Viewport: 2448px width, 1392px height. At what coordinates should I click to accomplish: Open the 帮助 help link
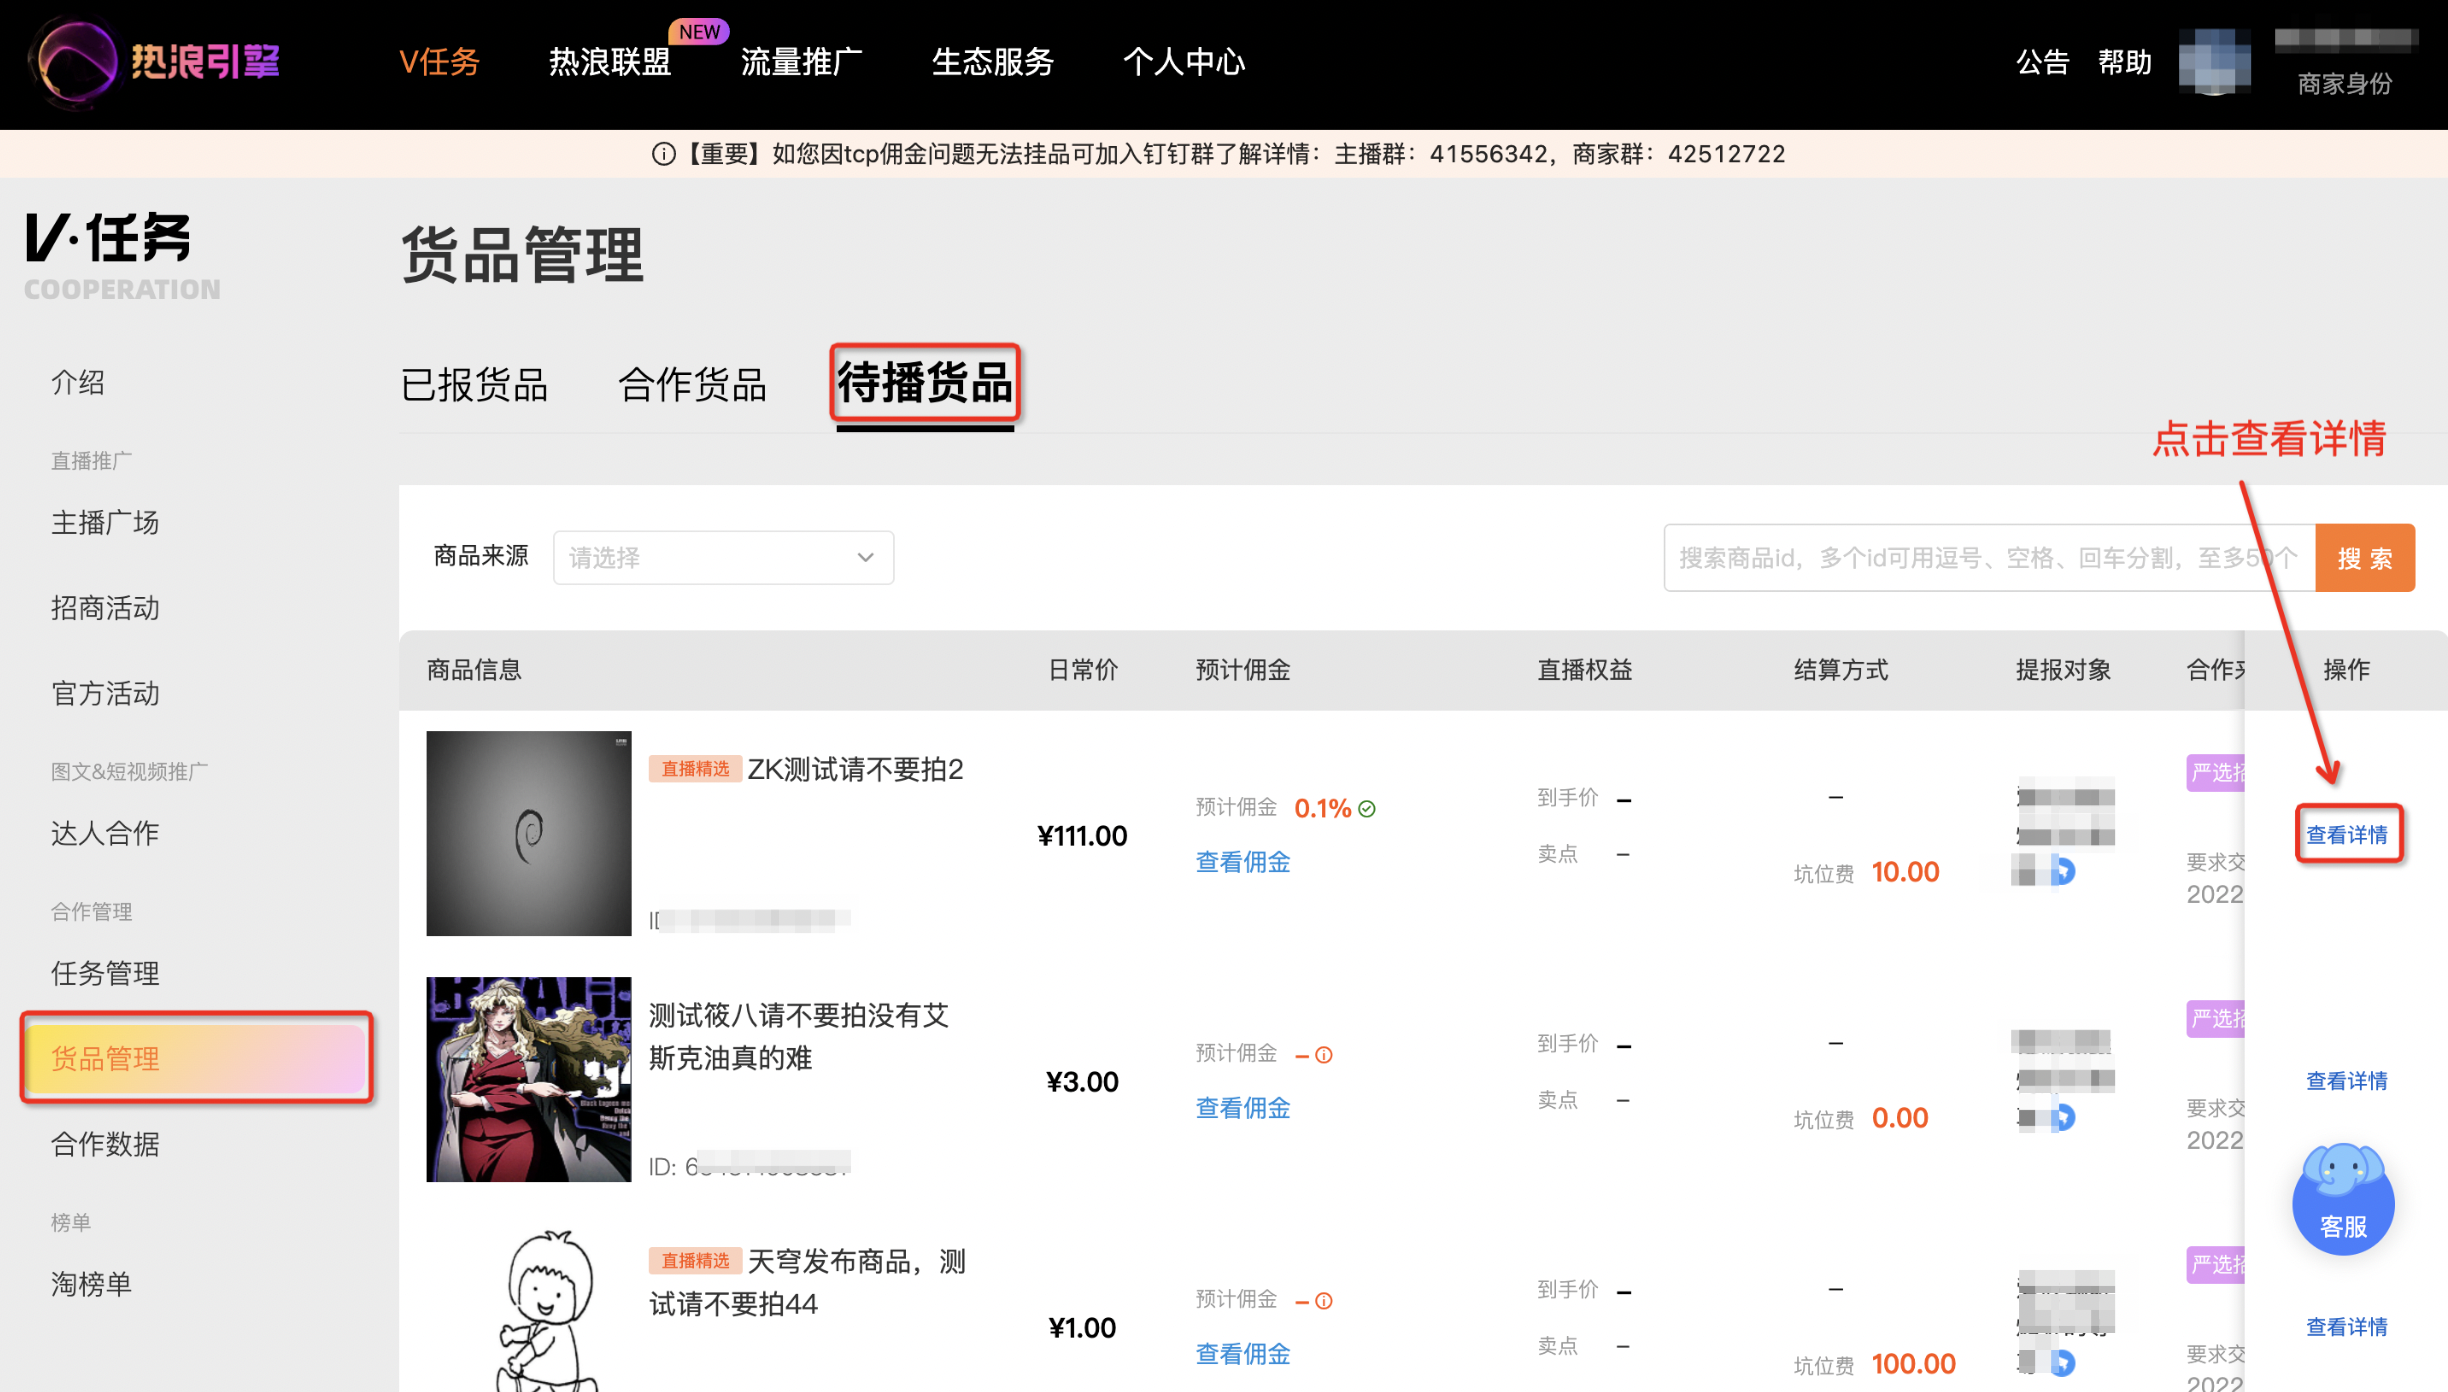pos(2125,62)
